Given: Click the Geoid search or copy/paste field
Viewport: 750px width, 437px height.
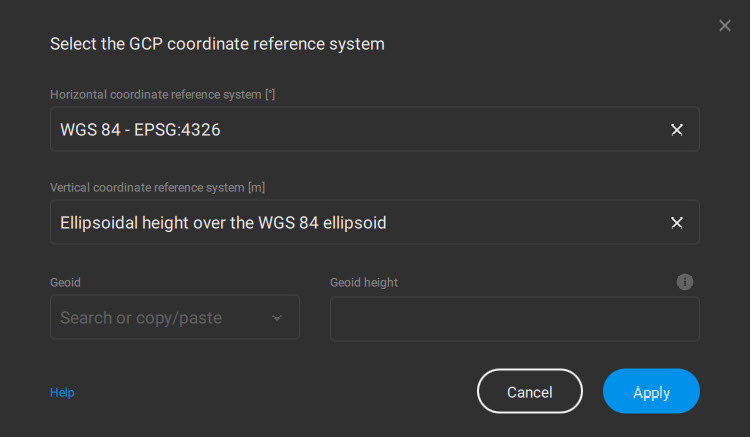Looking at the screenshot, I should (160, 318).
